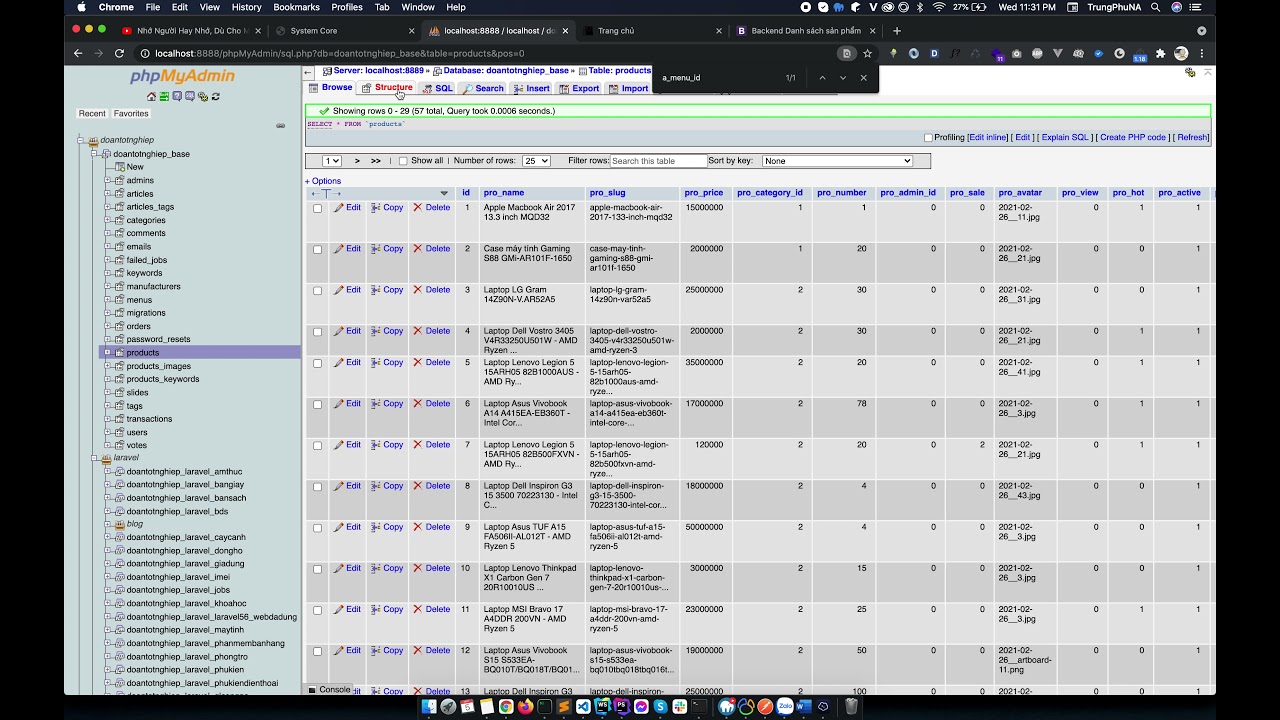Go to the Search tab
The width and height of the screenshot is (1280, 720).
(x=483, y=88)
